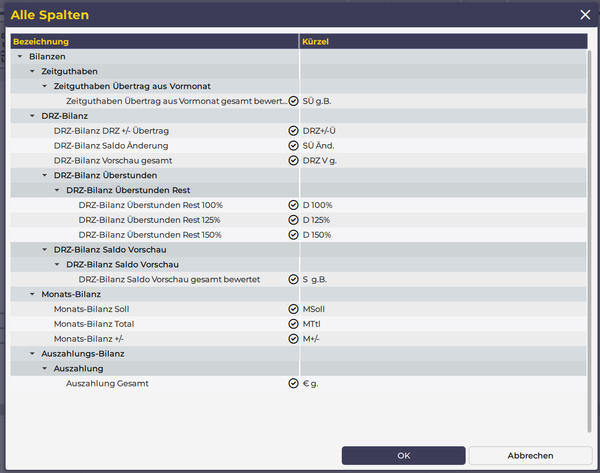Collapse the Monats-Bilanz group

[32, 295]
